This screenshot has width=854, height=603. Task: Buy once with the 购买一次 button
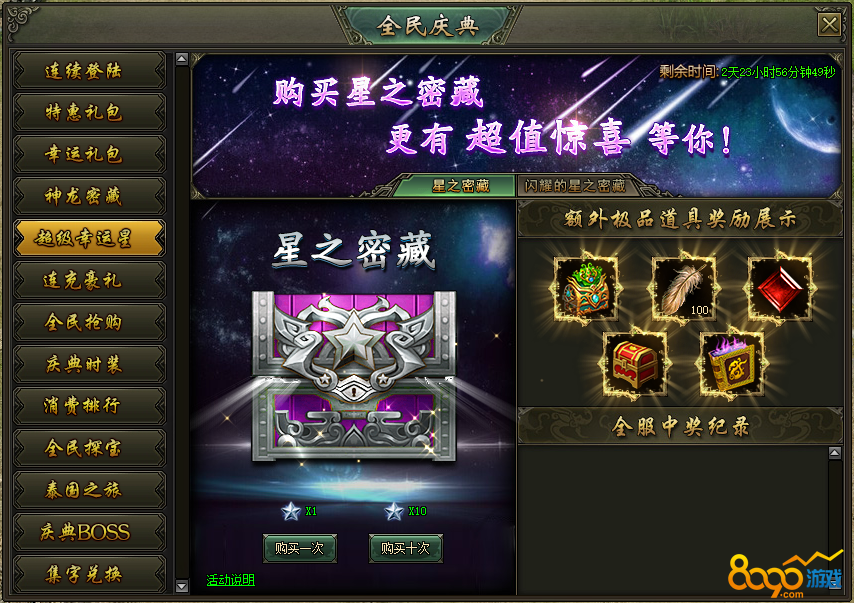(300, 548)
